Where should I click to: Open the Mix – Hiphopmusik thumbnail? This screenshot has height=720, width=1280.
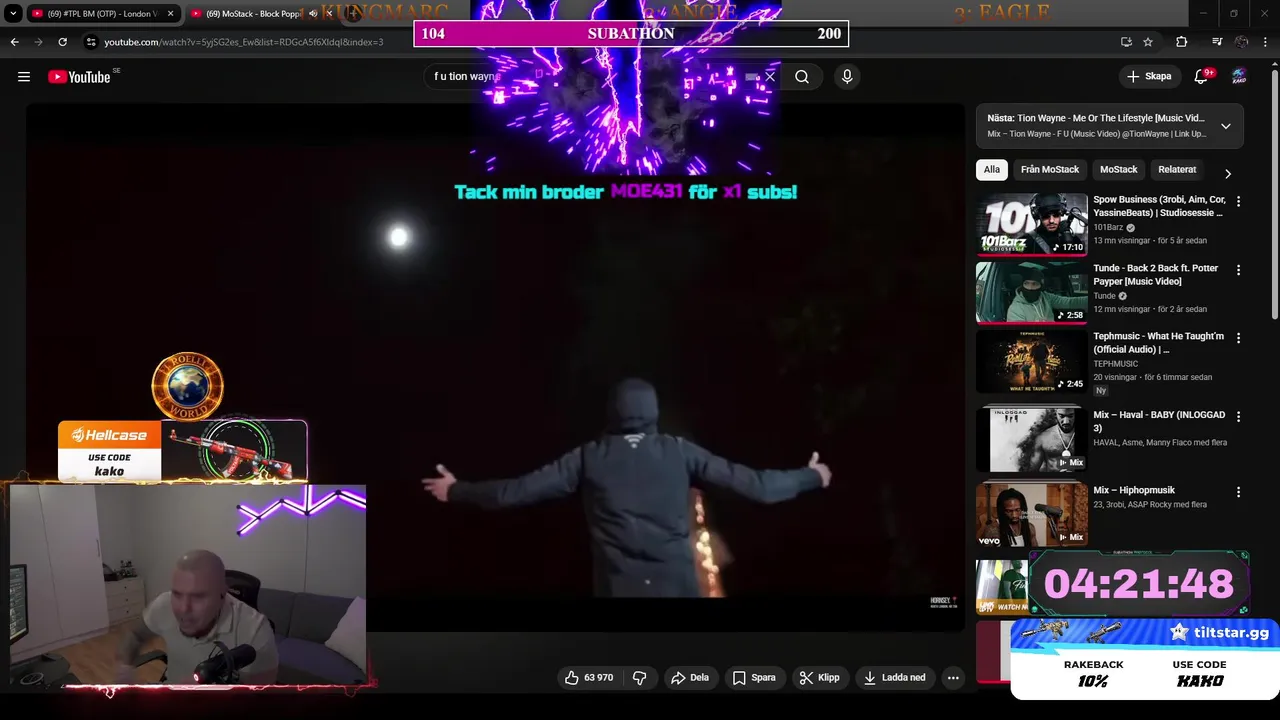(x=1031, y=514)
